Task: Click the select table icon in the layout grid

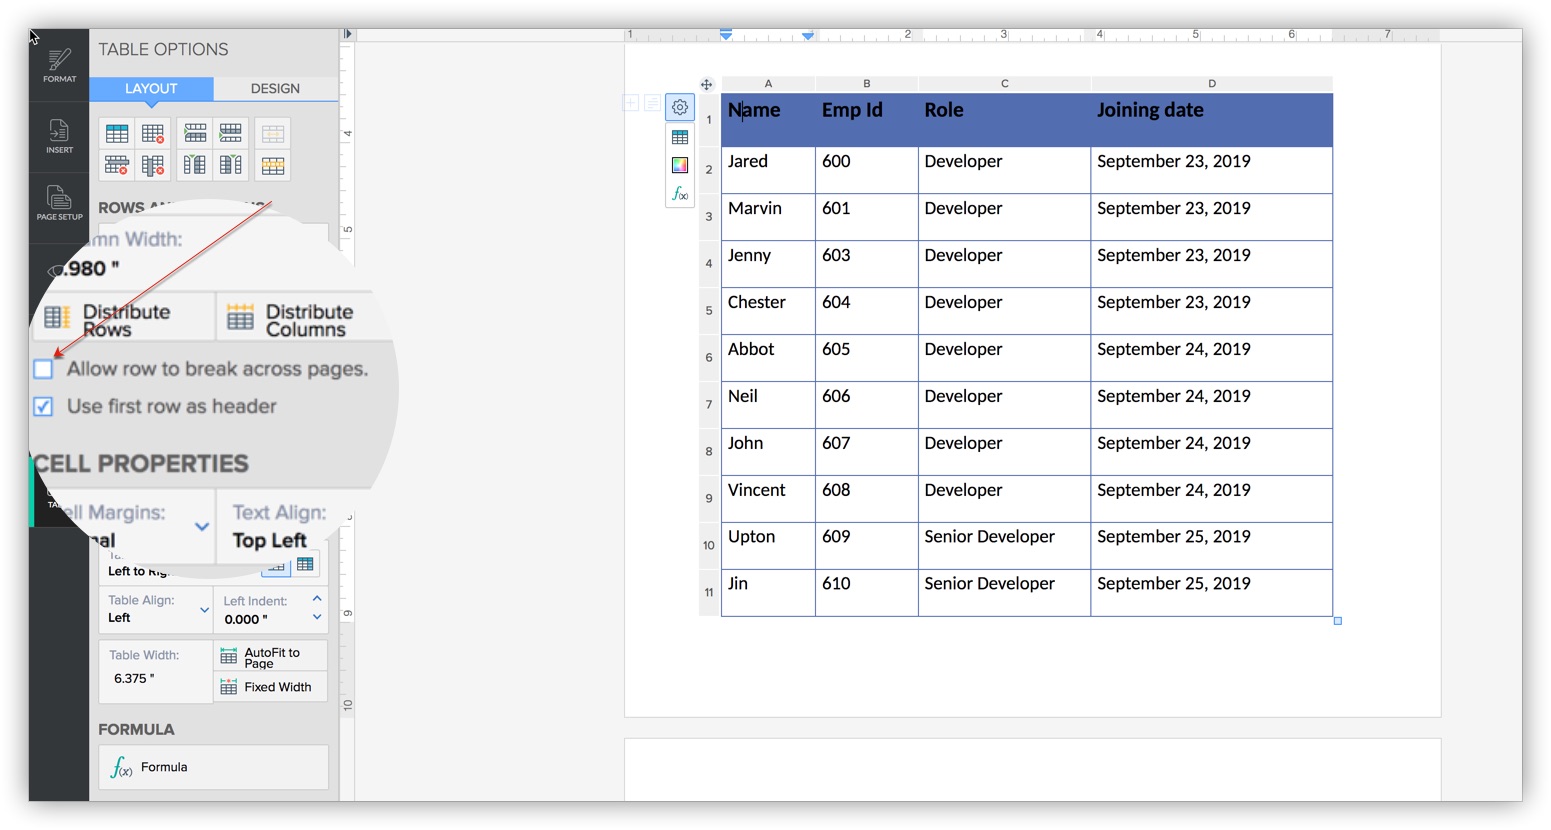Action: coord(117,133)
